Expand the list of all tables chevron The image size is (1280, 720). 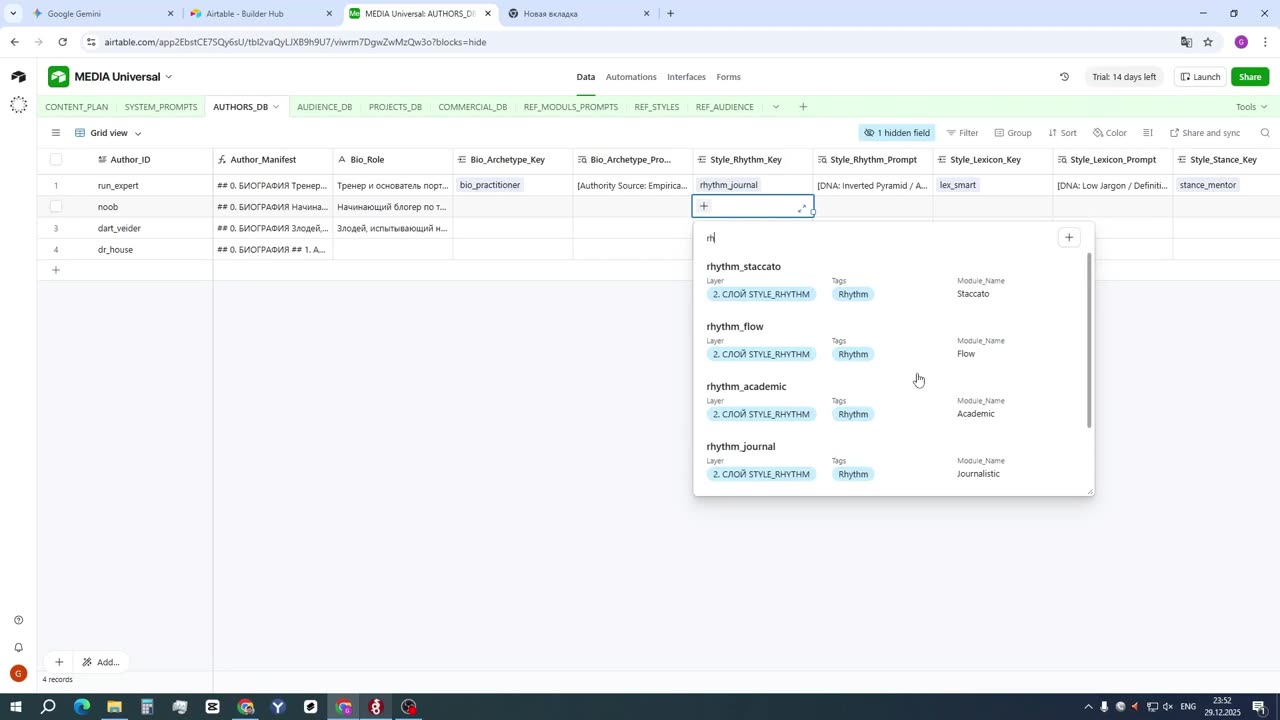776,107
